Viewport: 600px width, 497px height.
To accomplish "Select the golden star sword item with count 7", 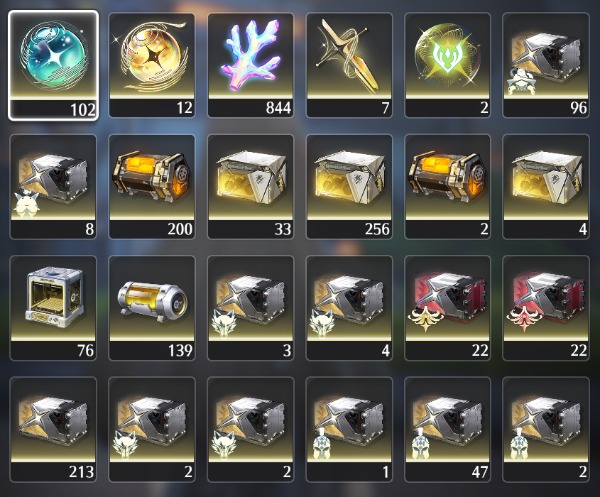I will [349, 65].
